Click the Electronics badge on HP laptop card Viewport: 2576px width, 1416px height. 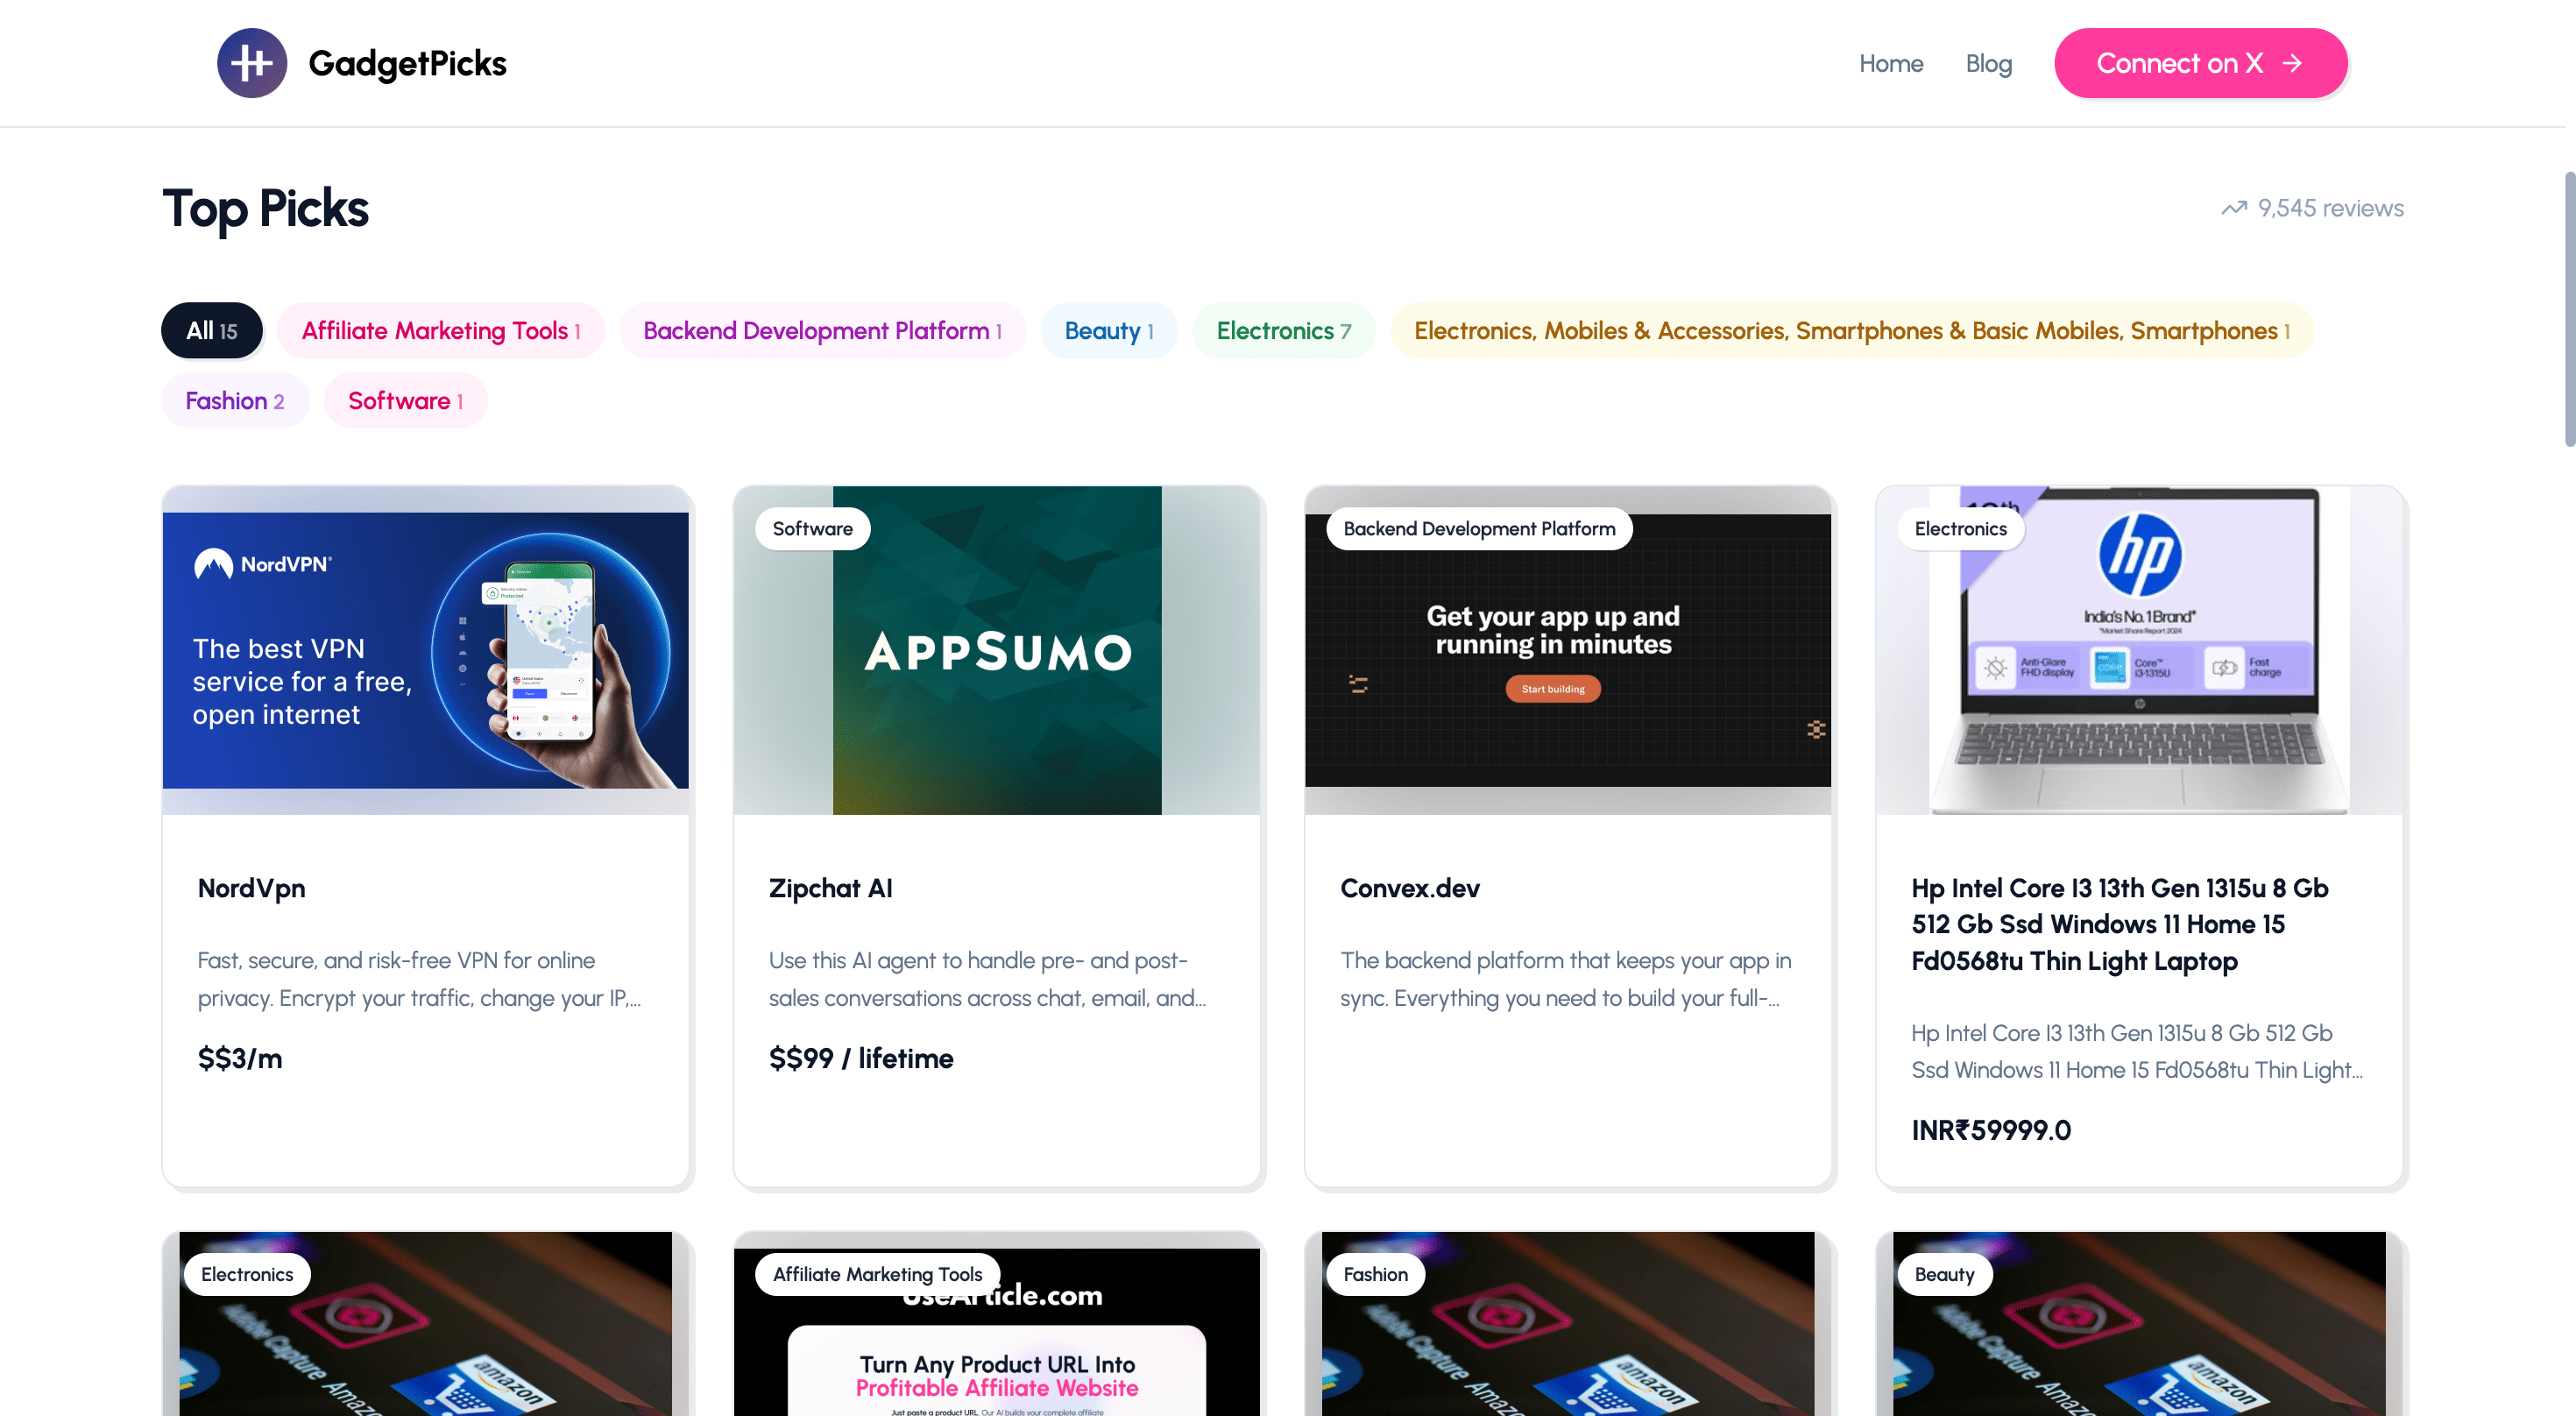tap(1960, 528)
